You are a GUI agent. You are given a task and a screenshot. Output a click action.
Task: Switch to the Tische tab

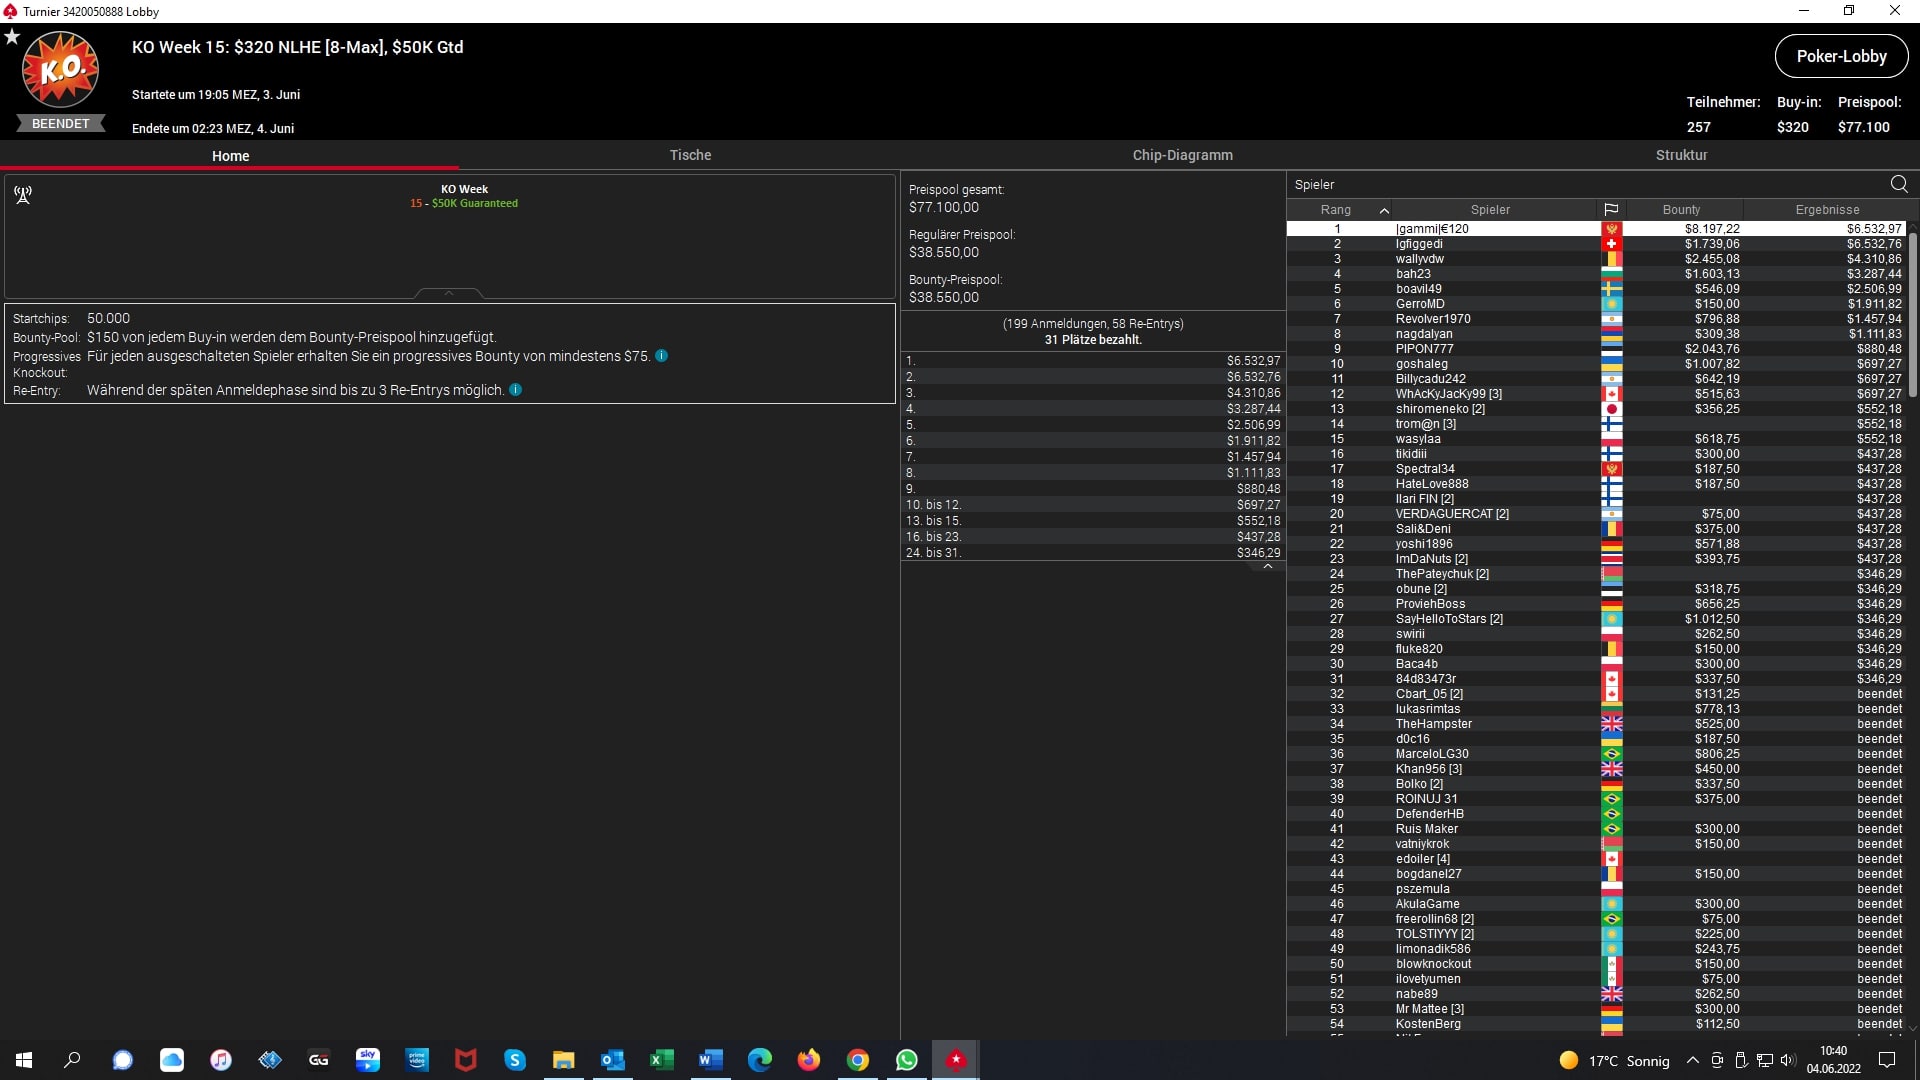click(690, 155)
